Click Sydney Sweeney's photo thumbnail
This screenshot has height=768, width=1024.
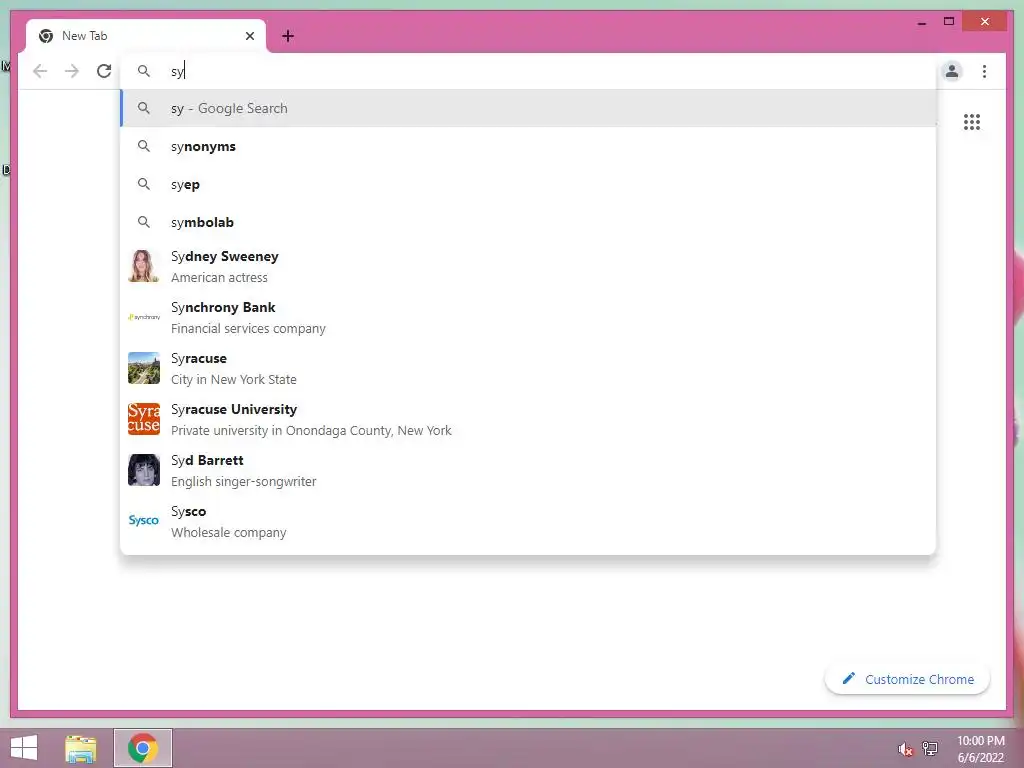pyautogui.click(x=144, y=266)
